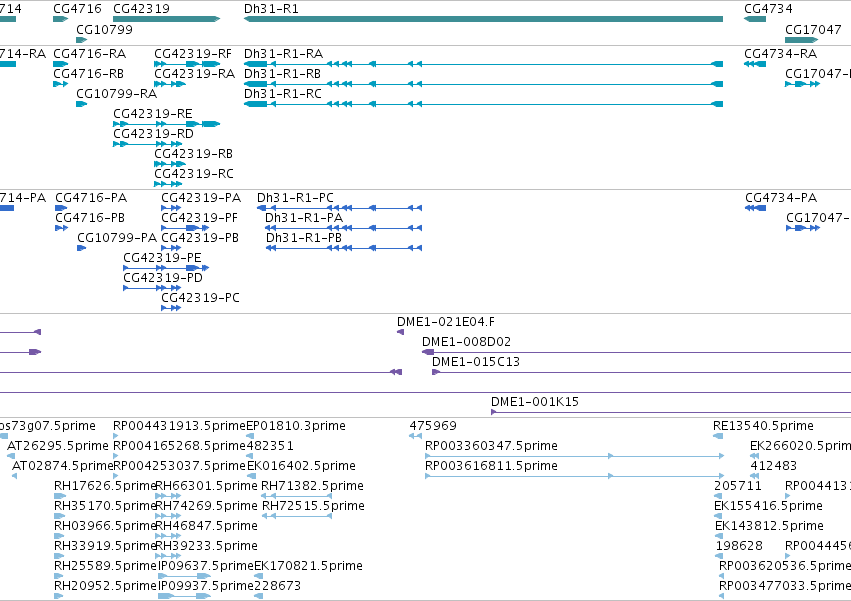The image size is (851, 601).
Task: Select transcript CG10799-RA
Action: pos(81,104)
